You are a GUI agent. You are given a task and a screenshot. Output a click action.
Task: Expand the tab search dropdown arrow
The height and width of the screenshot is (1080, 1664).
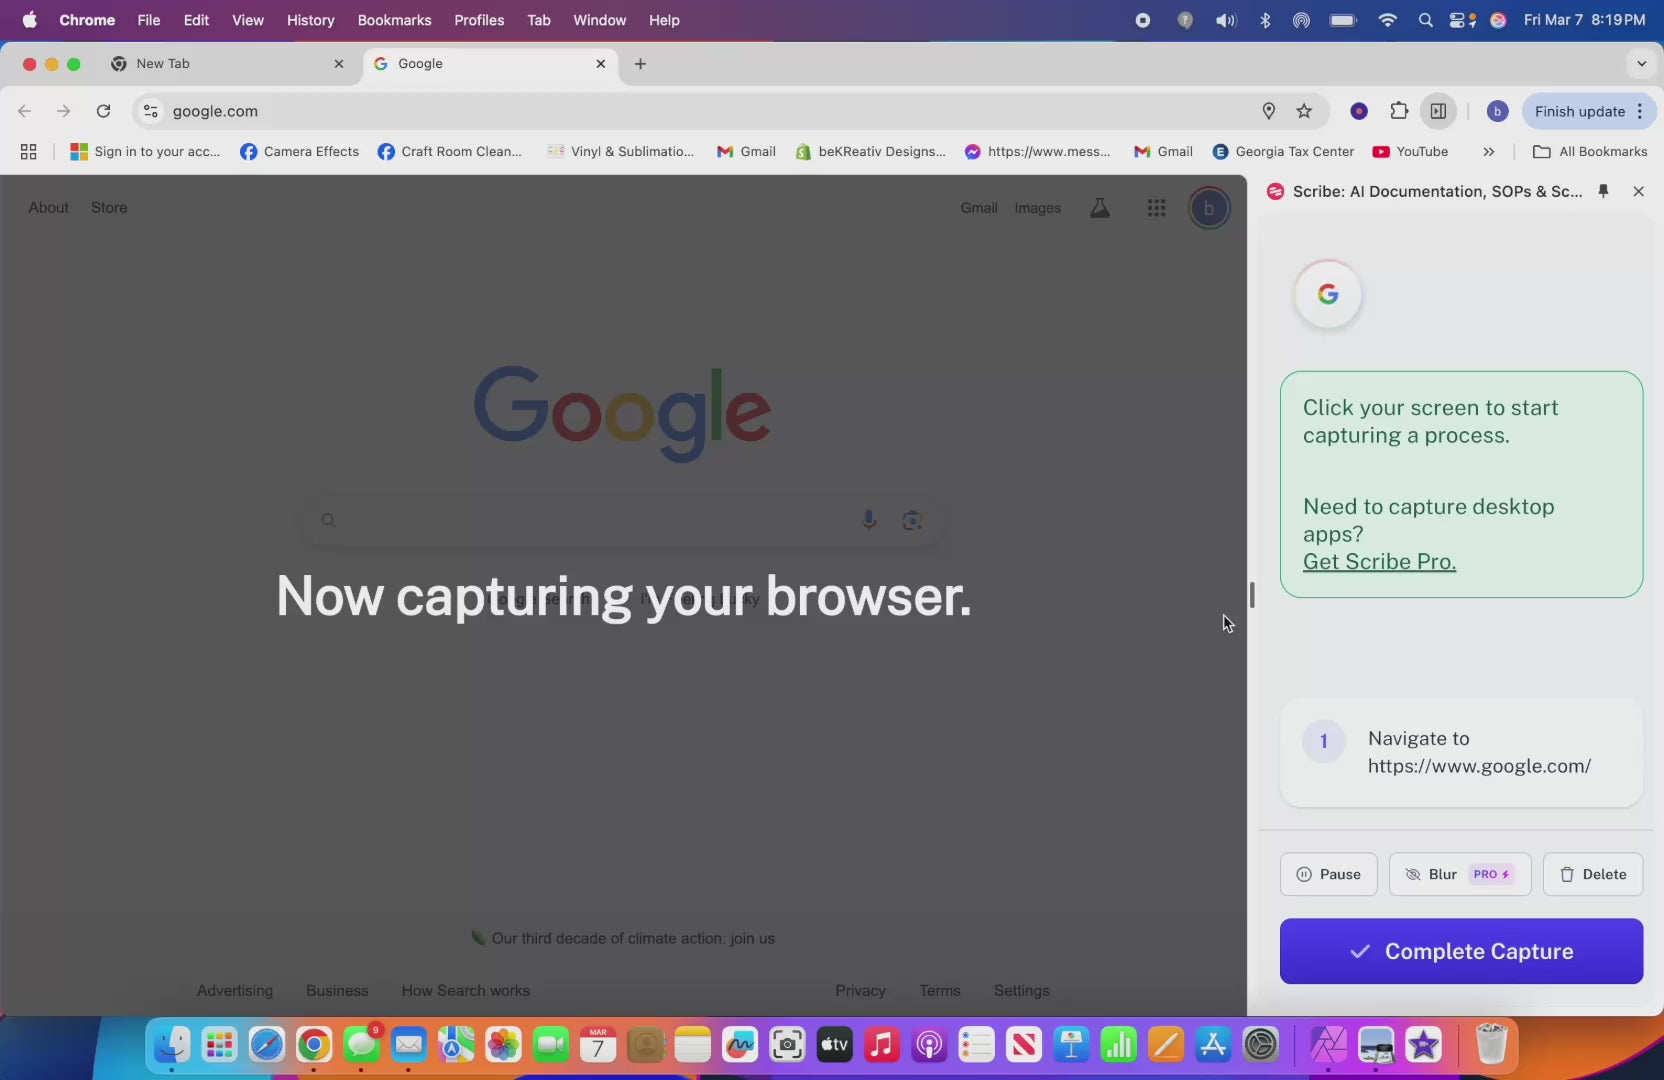(1641, 64)
